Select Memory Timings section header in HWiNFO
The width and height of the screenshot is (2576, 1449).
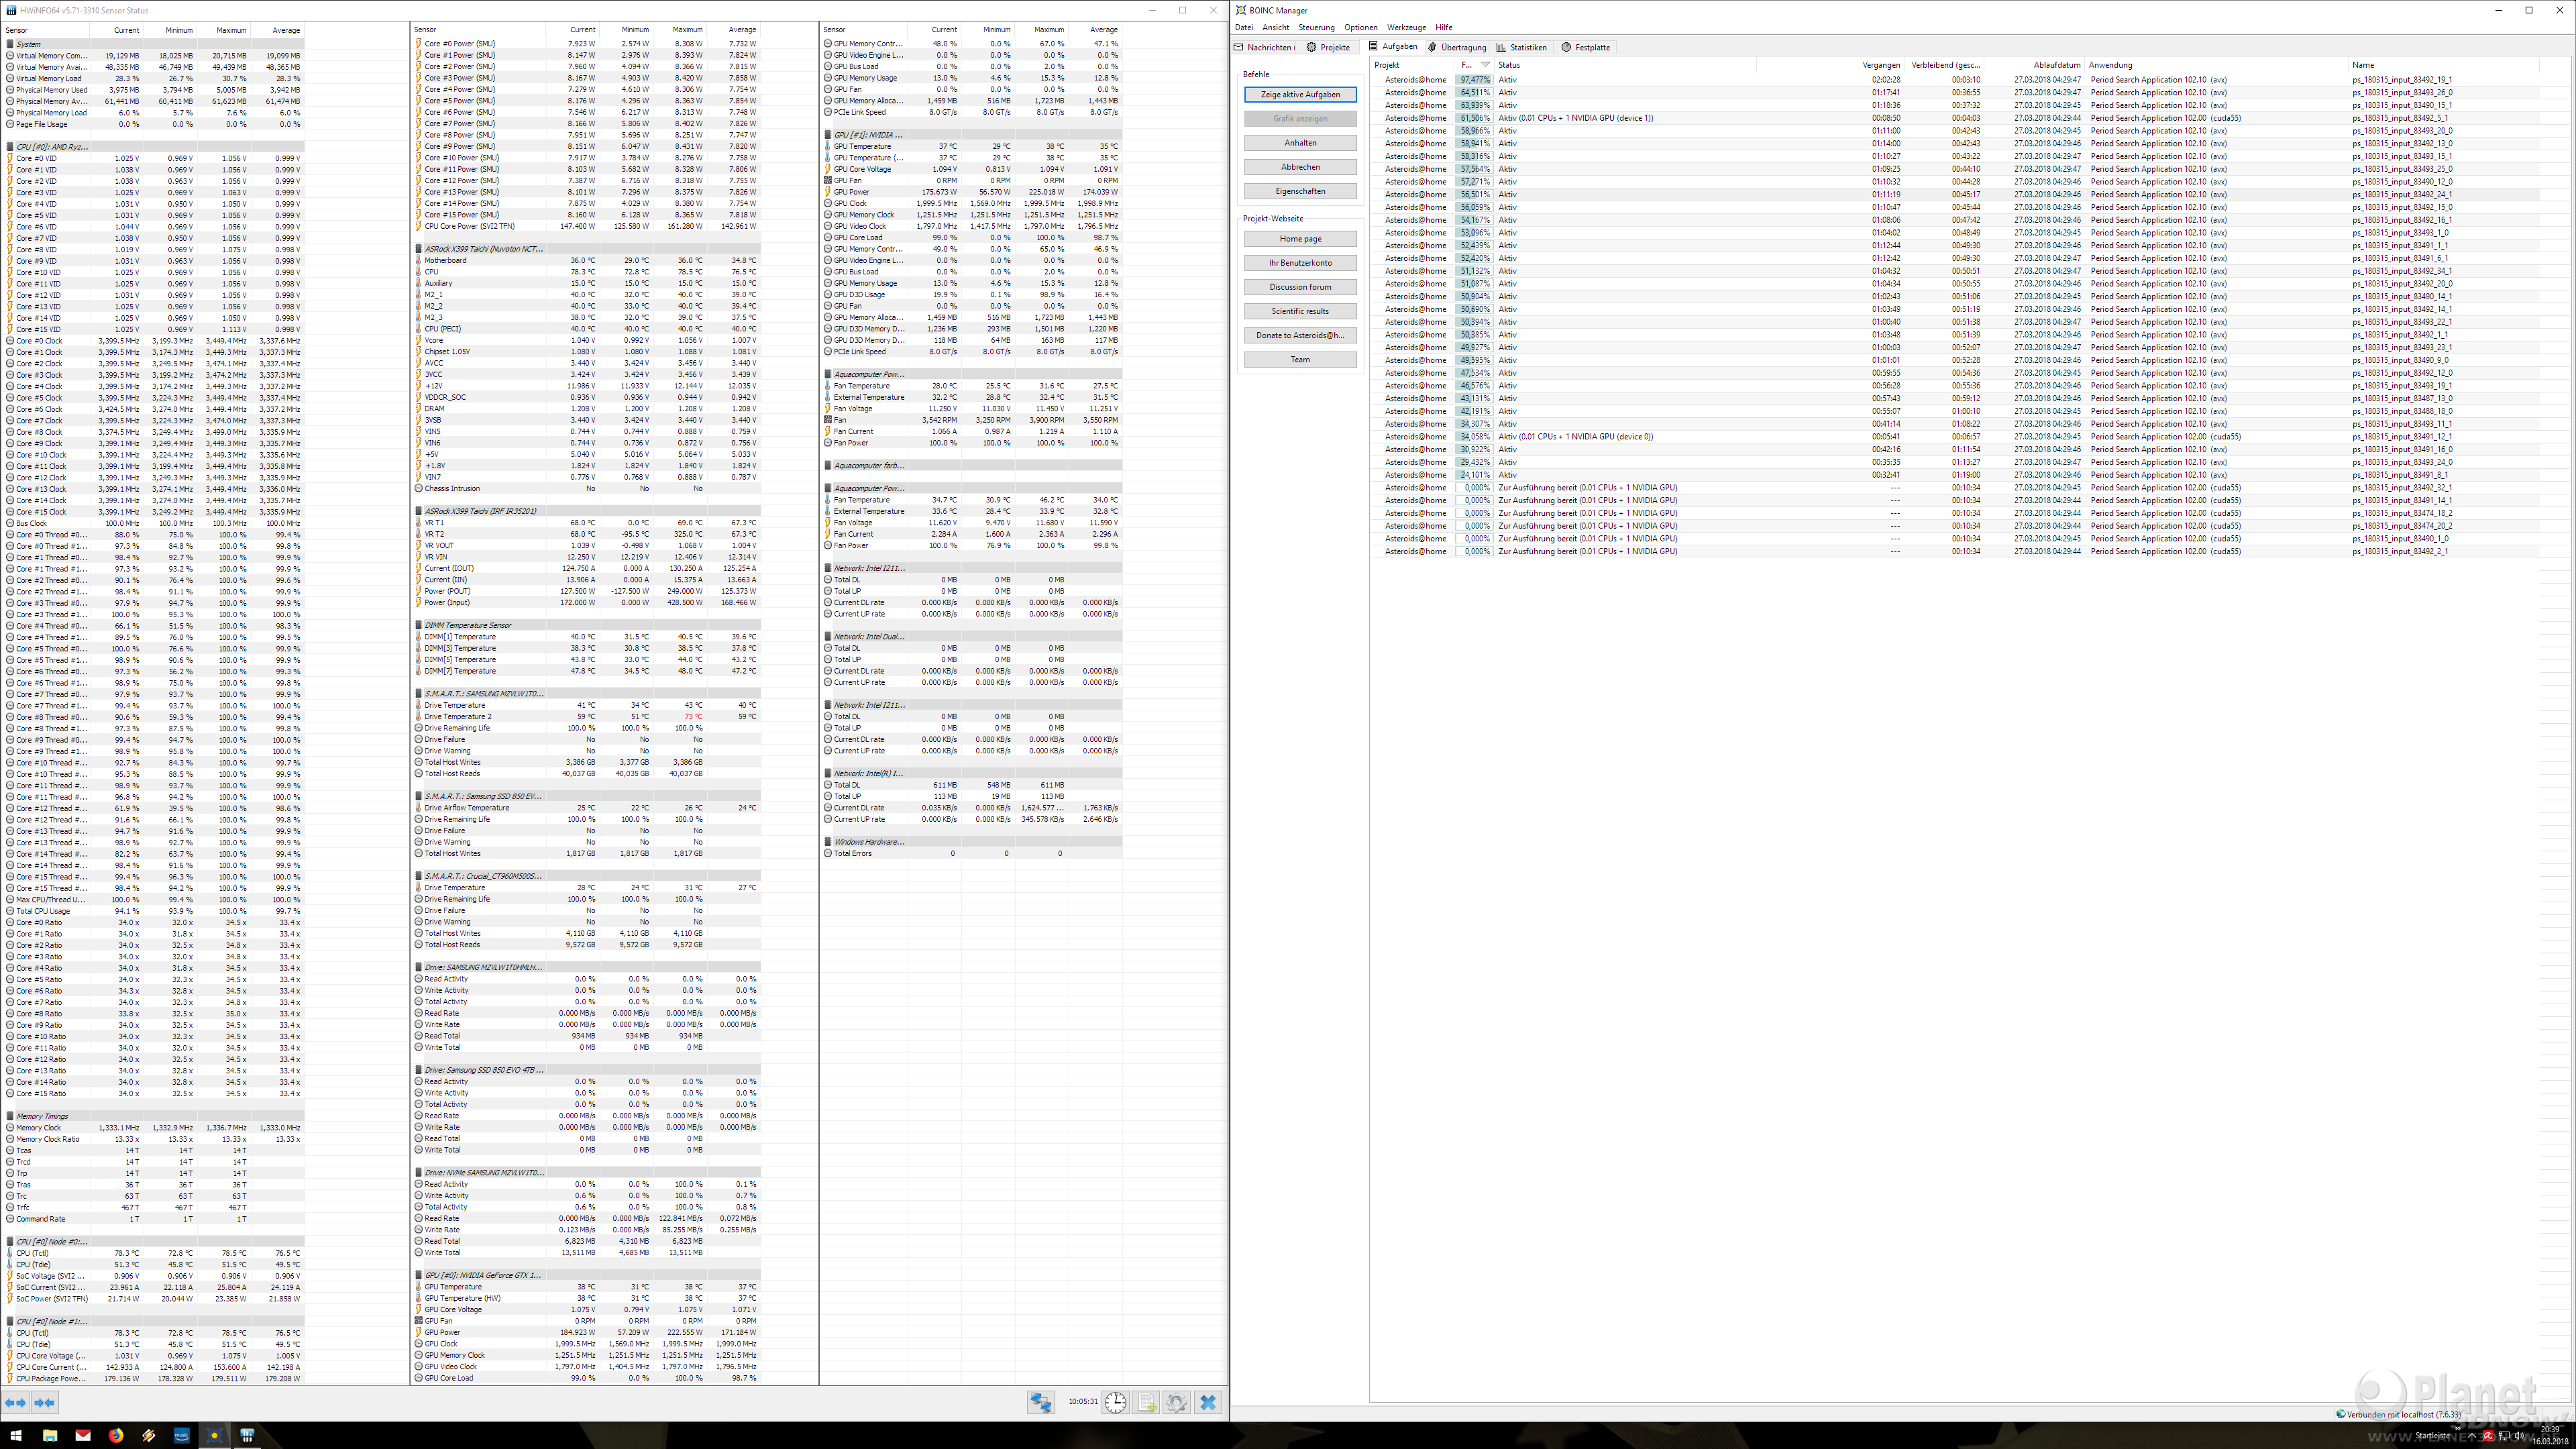tap(152, 1116)
